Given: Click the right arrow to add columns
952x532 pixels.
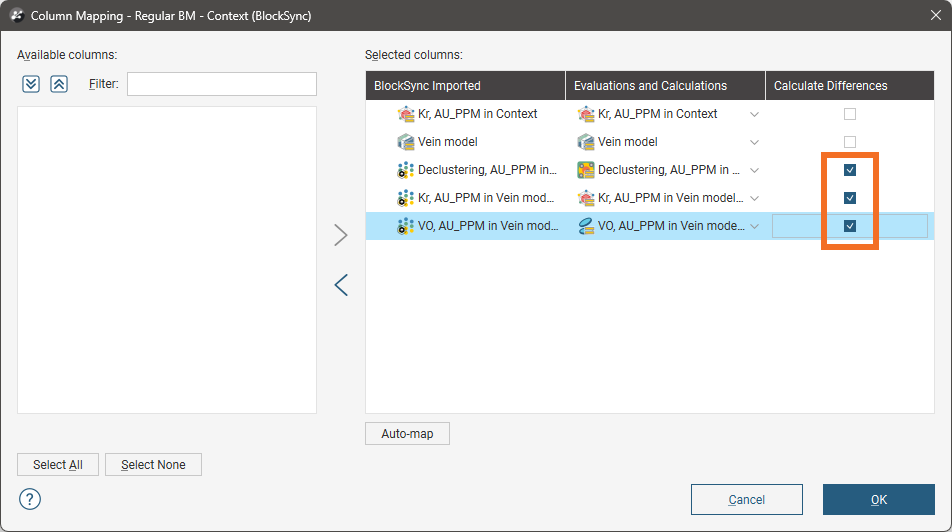Looking at the screenshot, I should tap(341, 235).
